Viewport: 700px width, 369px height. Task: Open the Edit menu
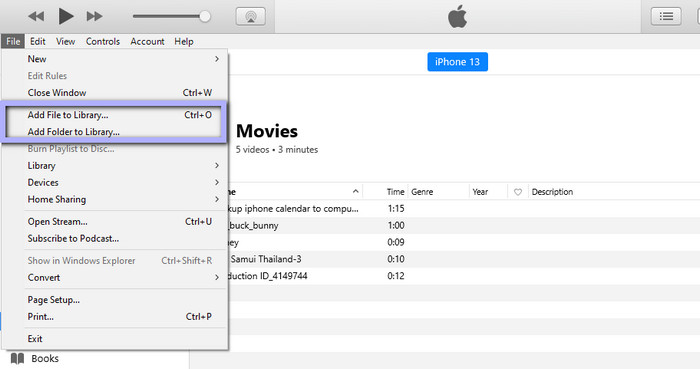[38, 41]
